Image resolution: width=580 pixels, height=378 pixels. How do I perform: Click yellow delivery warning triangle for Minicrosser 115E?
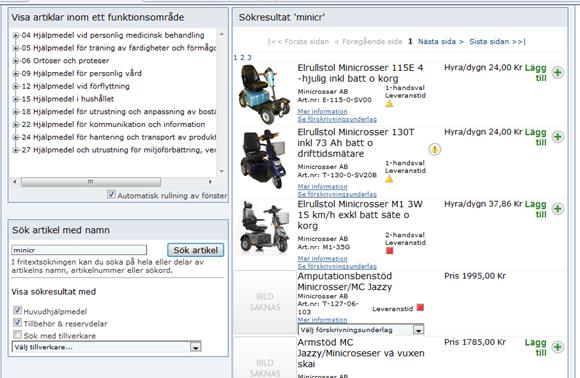[x=389, y=104]
